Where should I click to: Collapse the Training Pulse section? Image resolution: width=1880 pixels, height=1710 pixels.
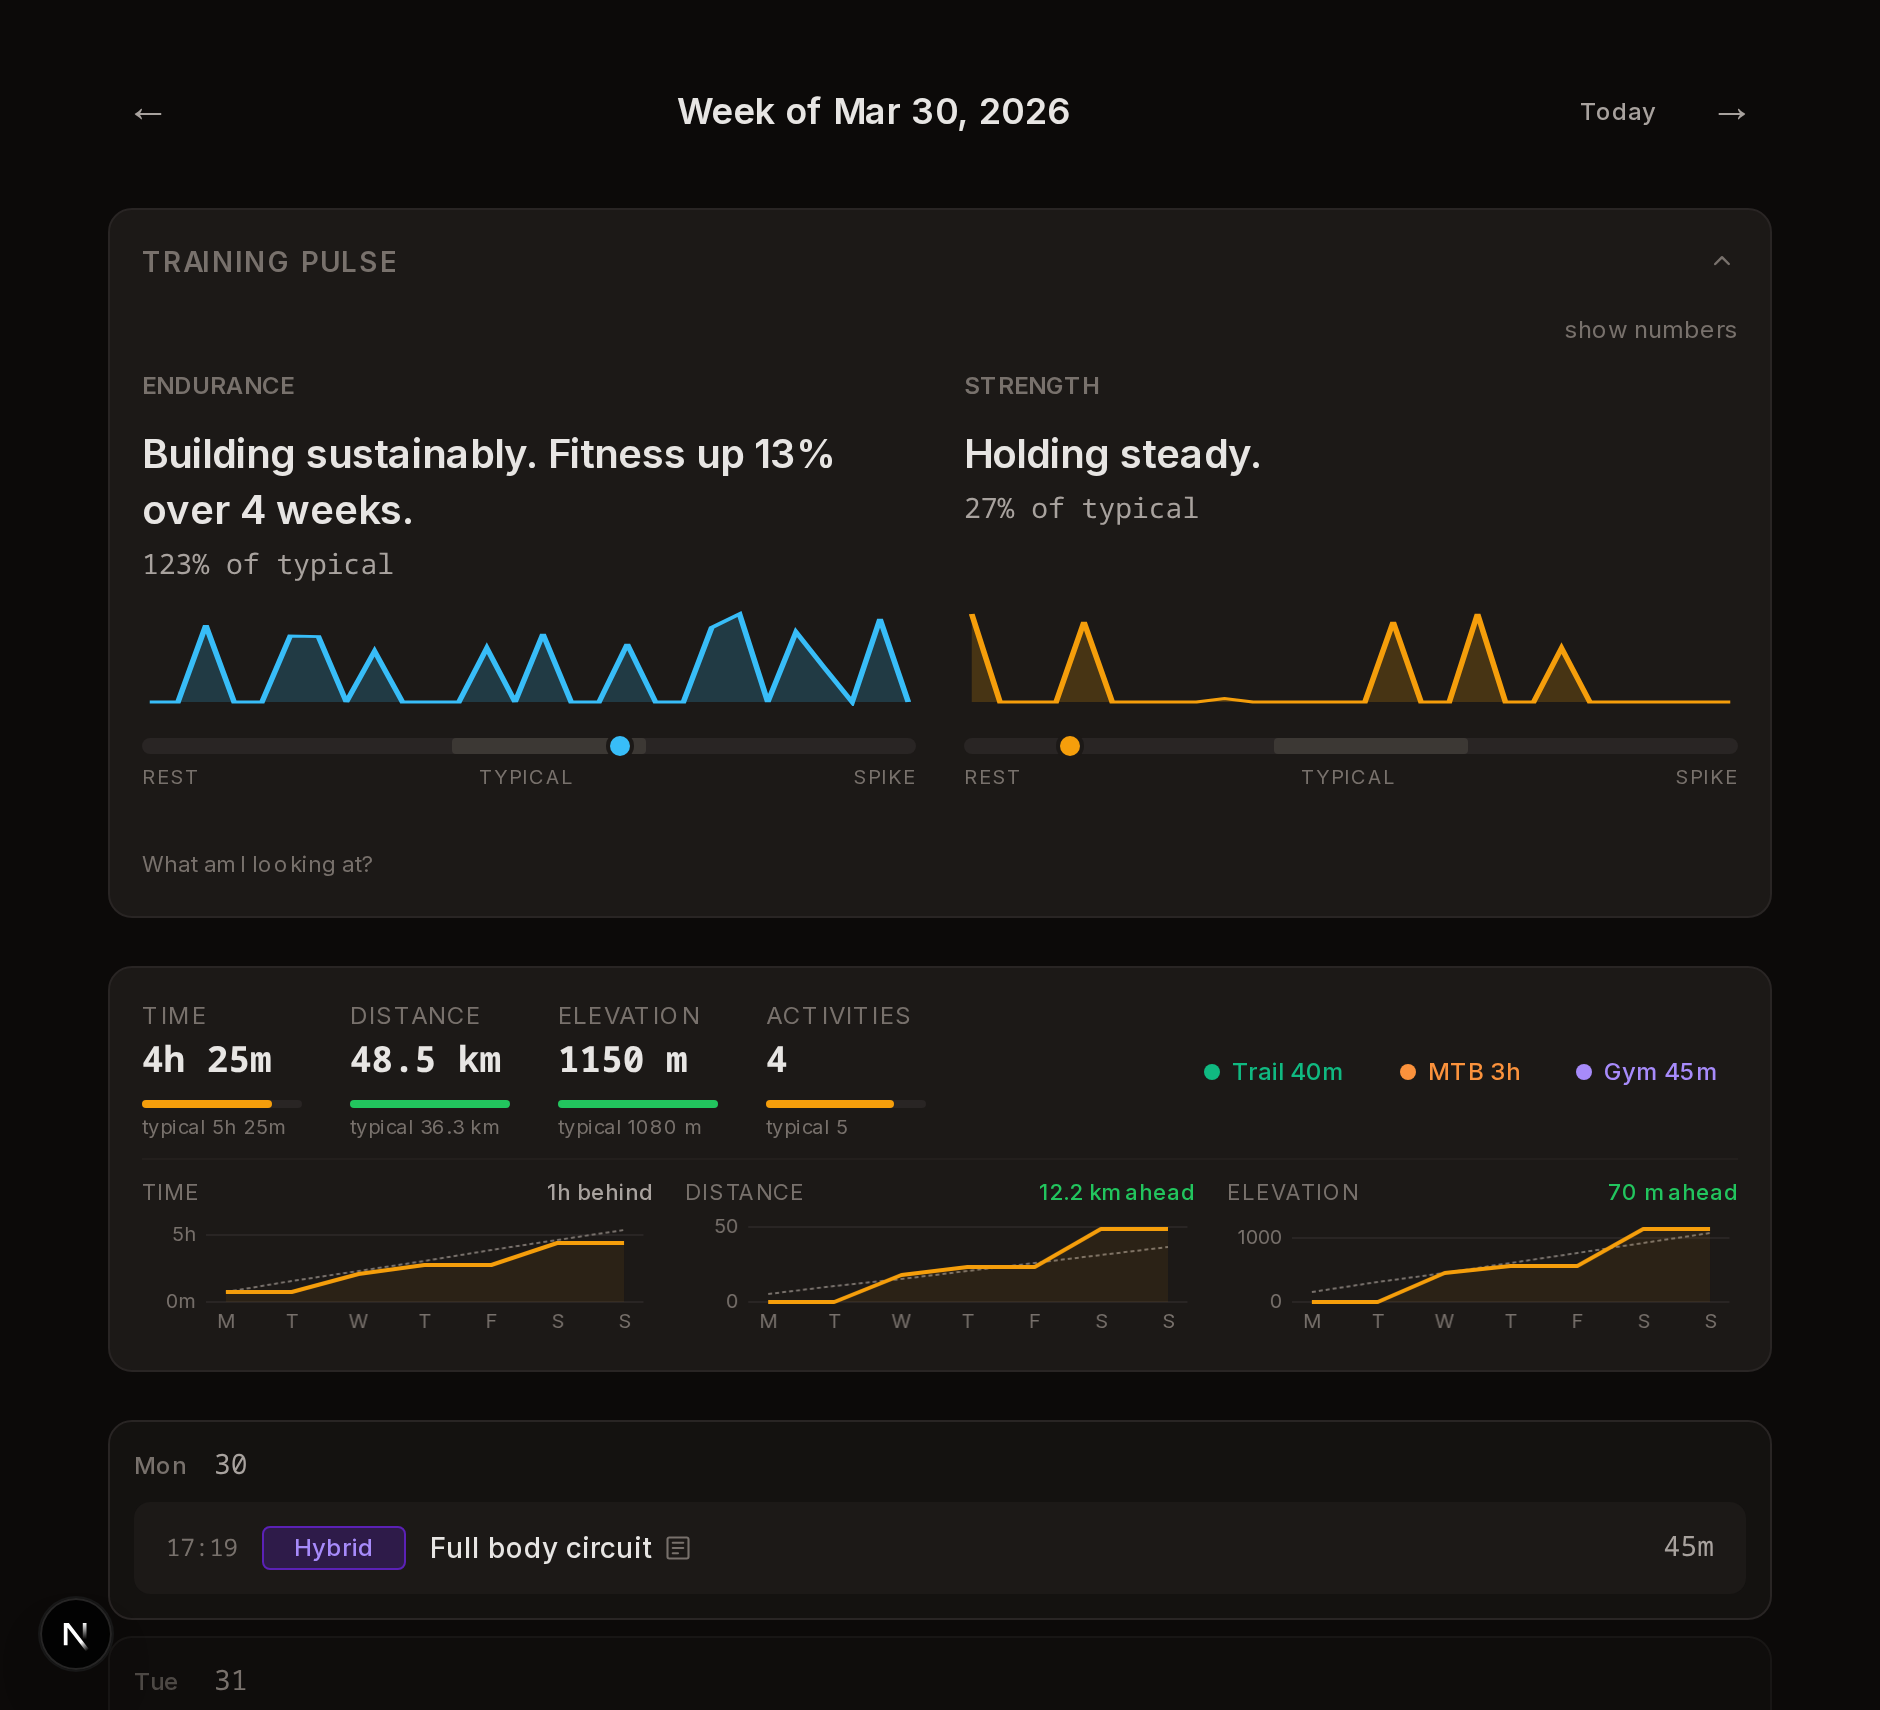pos(1722,261)
